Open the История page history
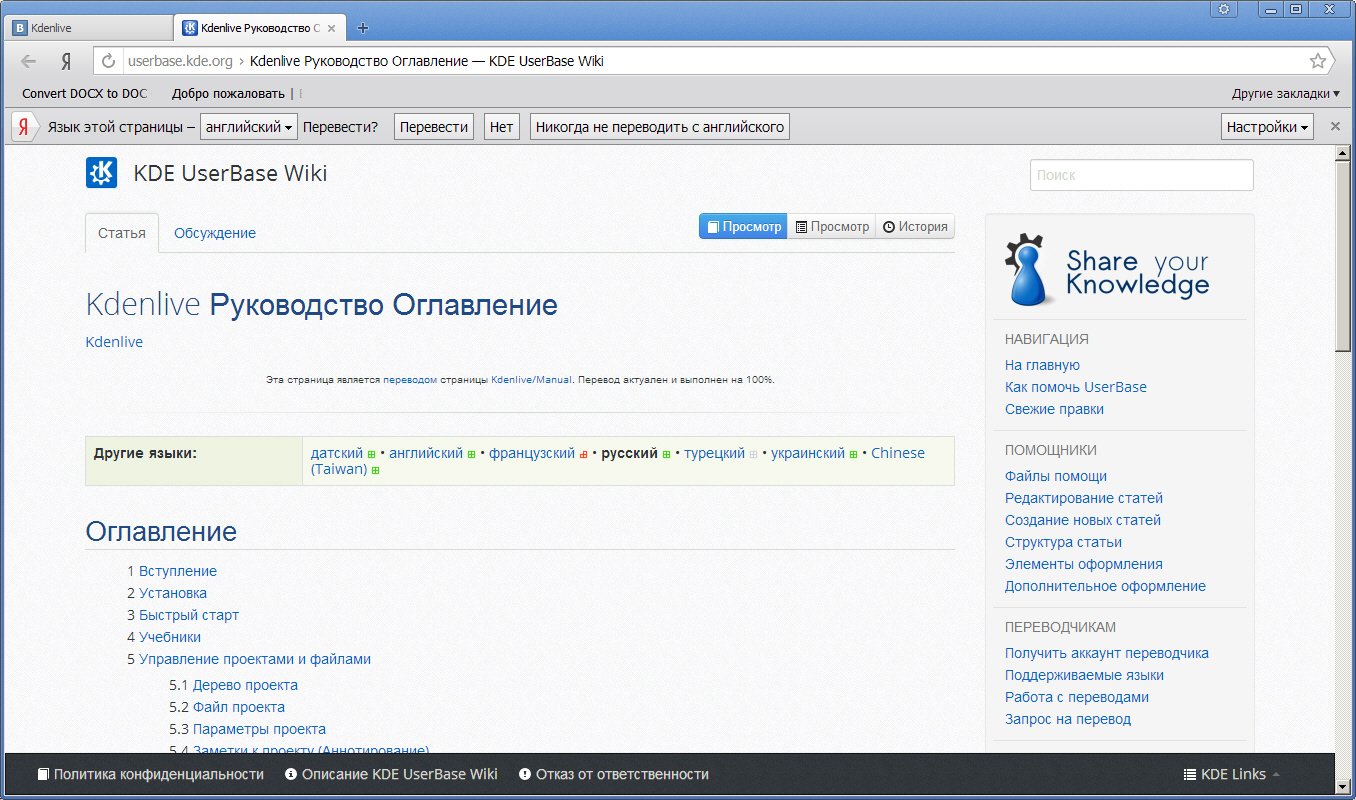 tap(915, 227)
